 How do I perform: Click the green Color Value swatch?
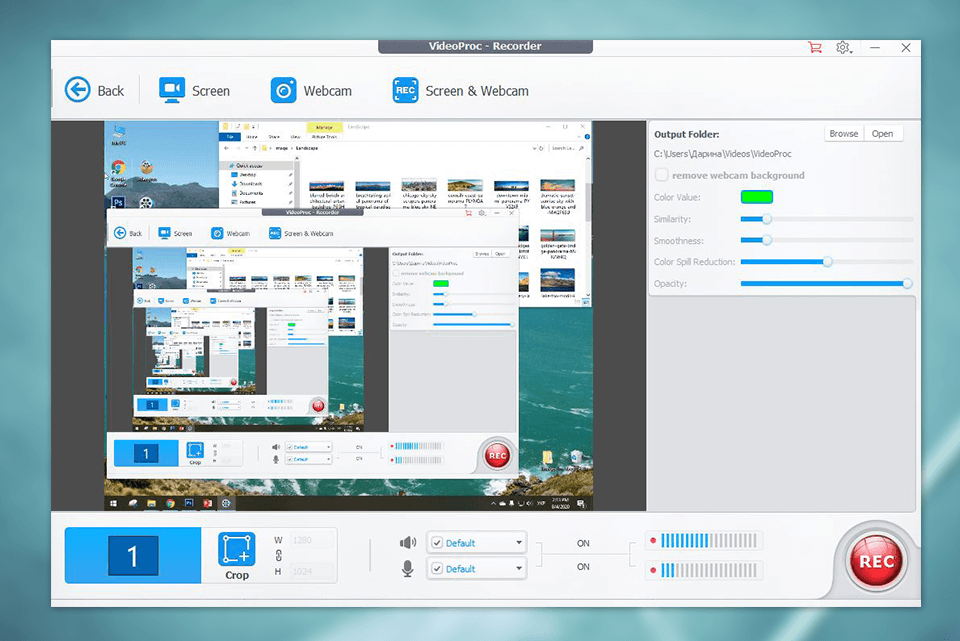coord(757,197)
